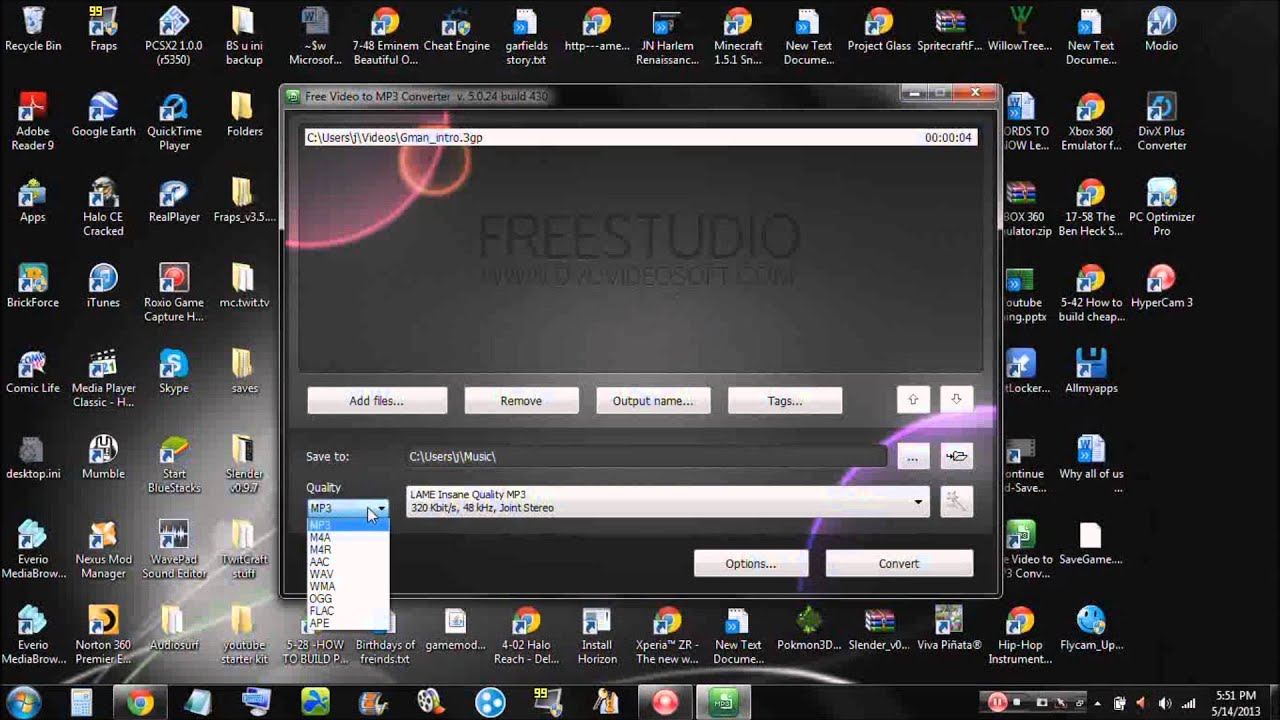Choose OGG from the format list
This screenshot has height=720, width=1280.
(x=348, y=598)
